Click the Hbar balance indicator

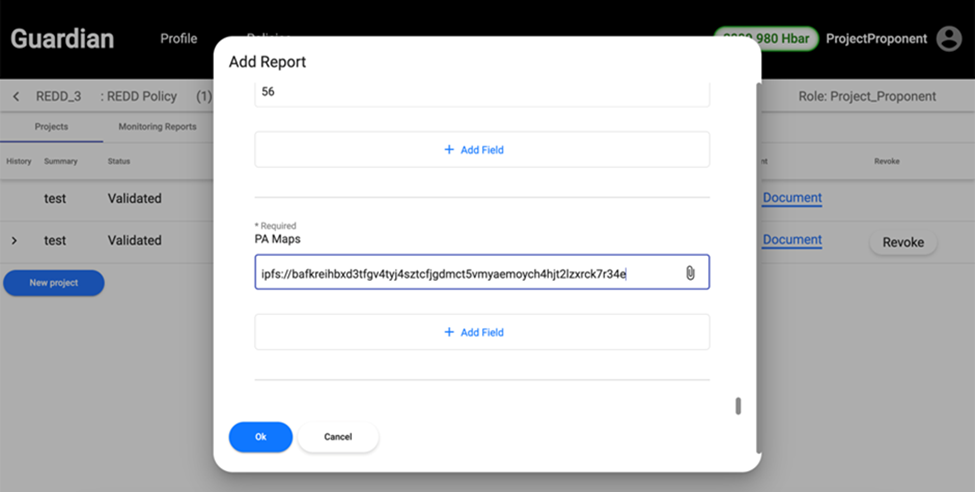tap(765, 39)
